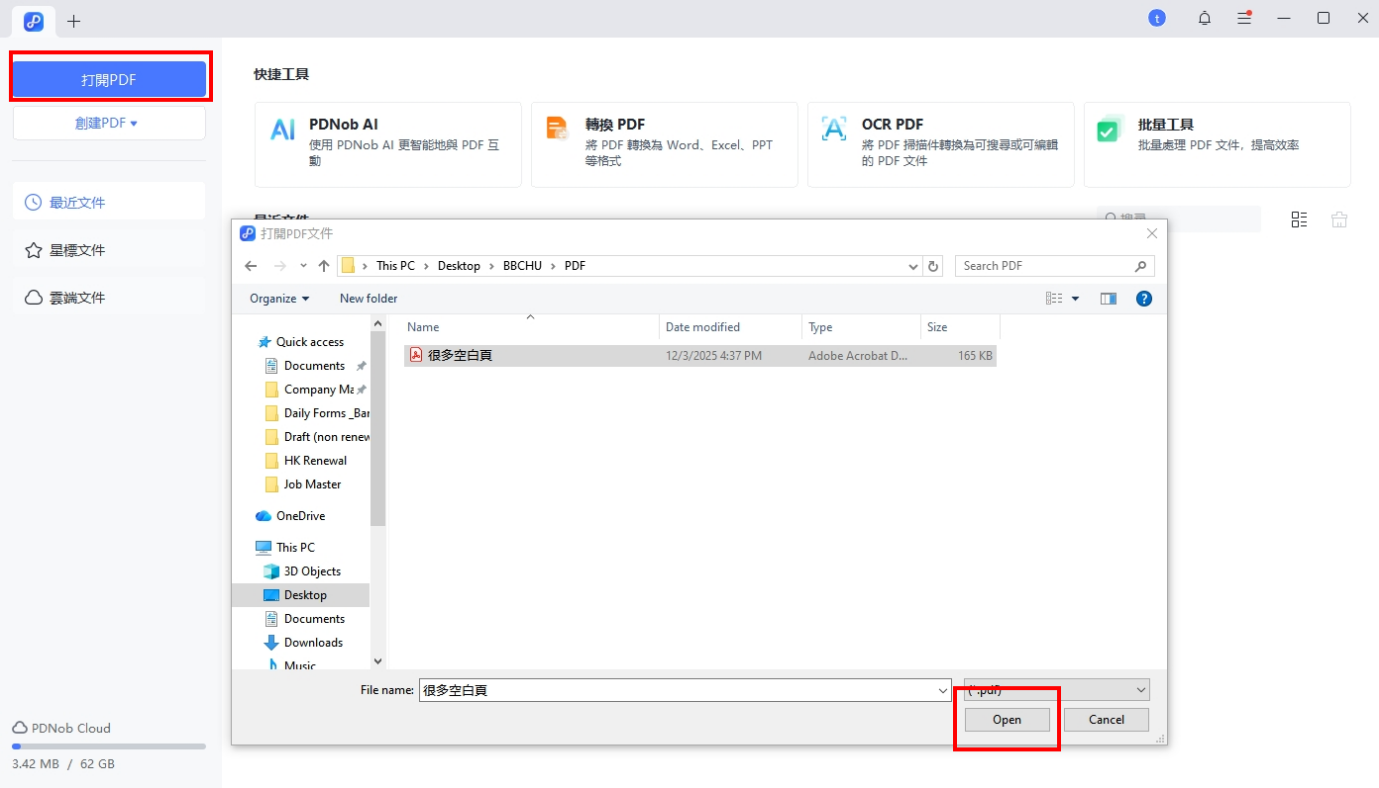
Task: Select the 很多空白頁 PDF file
Action: click(460, 355)
